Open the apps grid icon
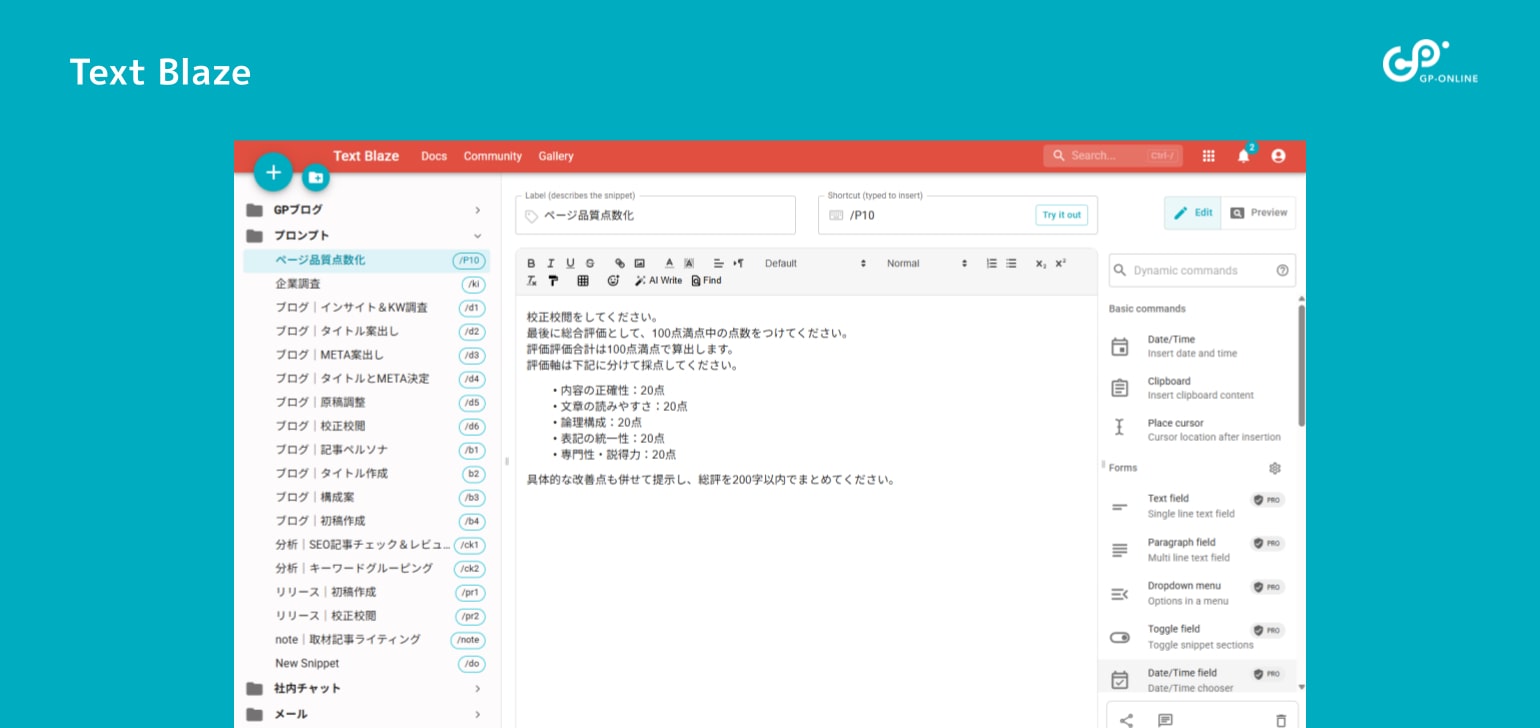Viewport: 1540px width, 728px height. click(1209, 156)
